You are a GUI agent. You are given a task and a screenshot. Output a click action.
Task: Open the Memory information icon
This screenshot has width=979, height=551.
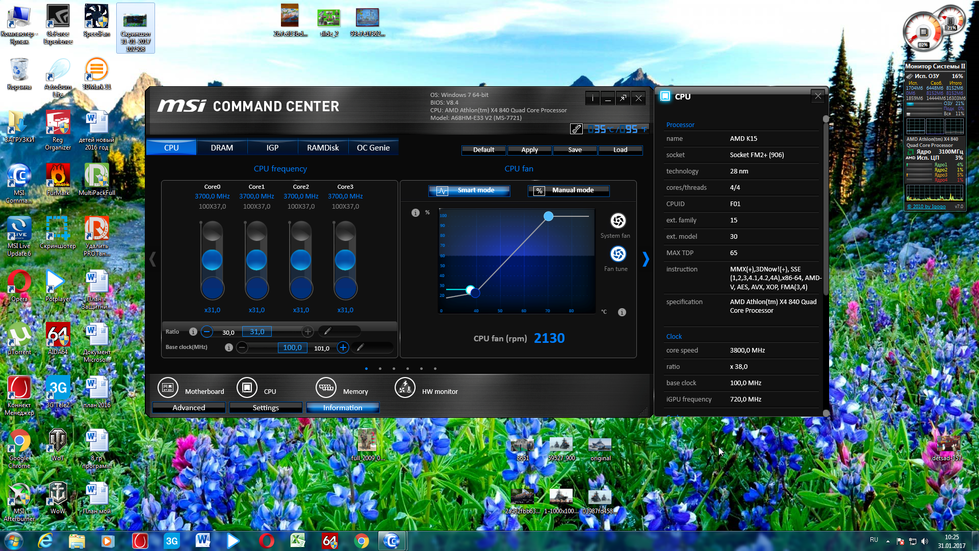tap(325, 388)
